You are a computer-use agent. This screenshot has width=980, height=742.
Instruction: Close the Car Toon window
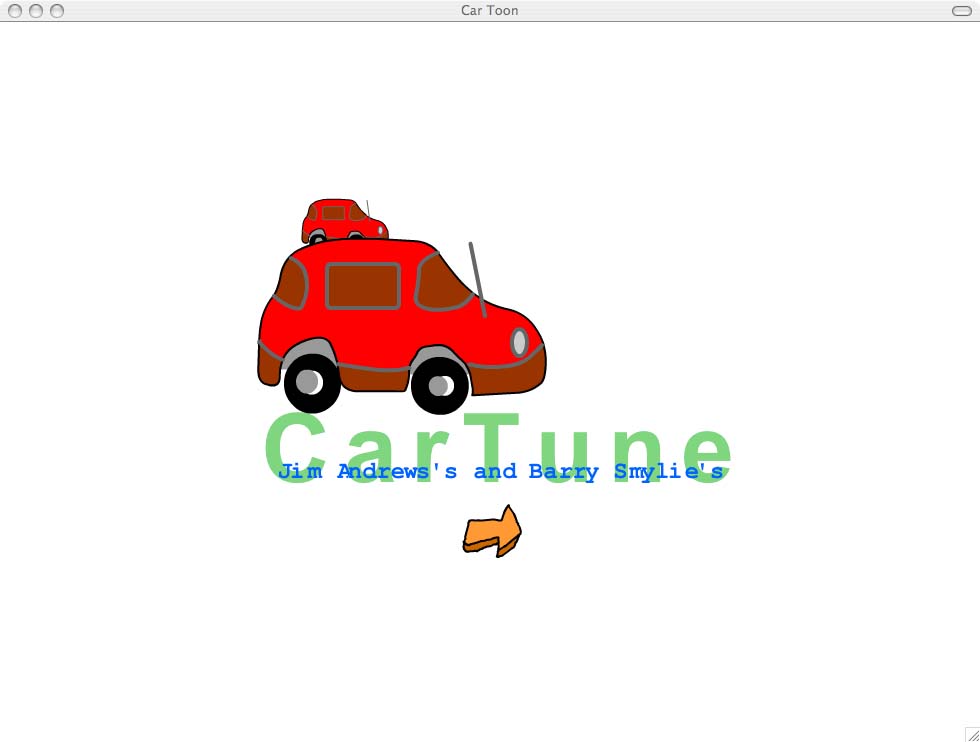click(15, 11)
